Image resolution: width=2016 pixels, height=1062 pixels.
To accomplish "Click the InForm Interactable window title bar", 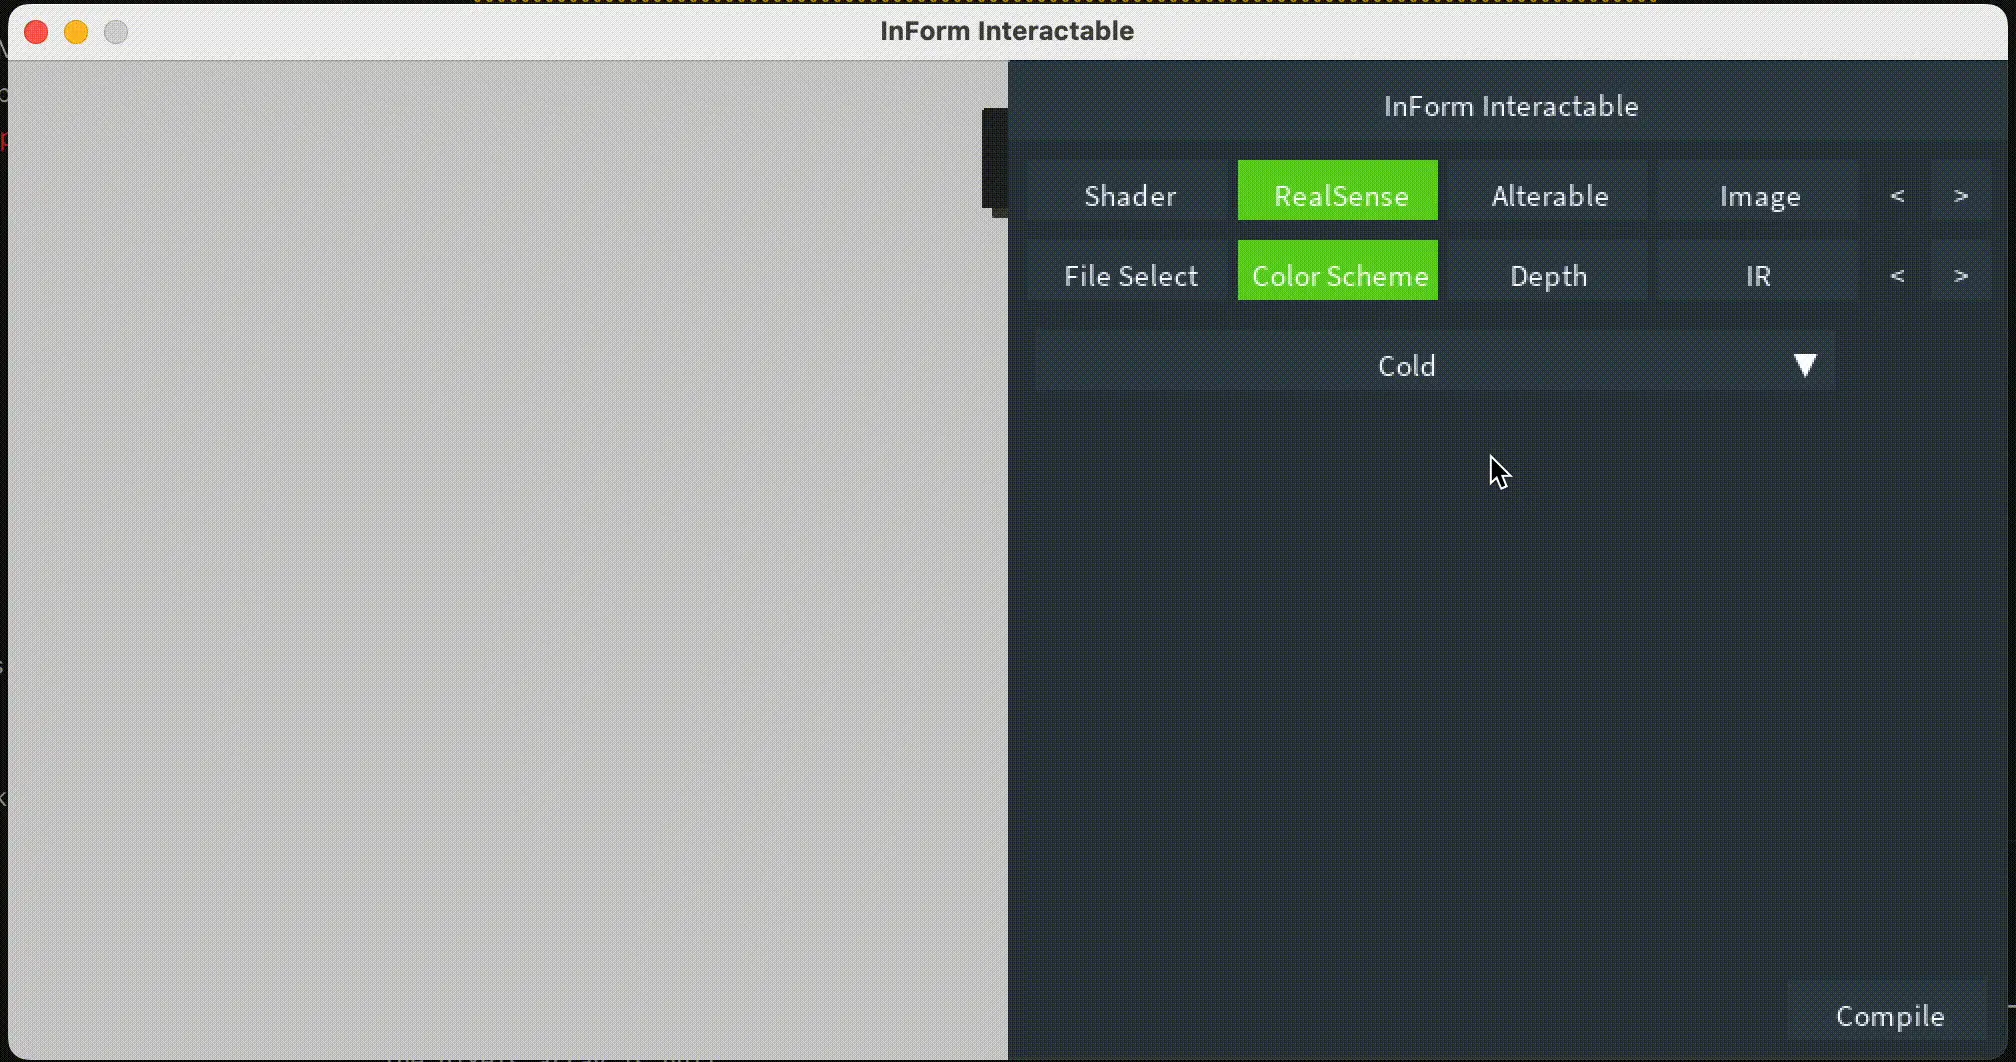I will [1006, 31].
